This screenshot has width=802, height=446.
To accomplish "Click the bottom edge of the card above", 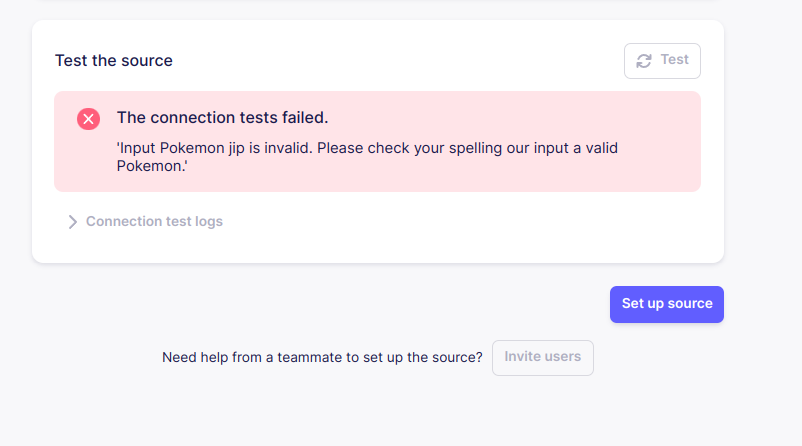I will (377, 1).
